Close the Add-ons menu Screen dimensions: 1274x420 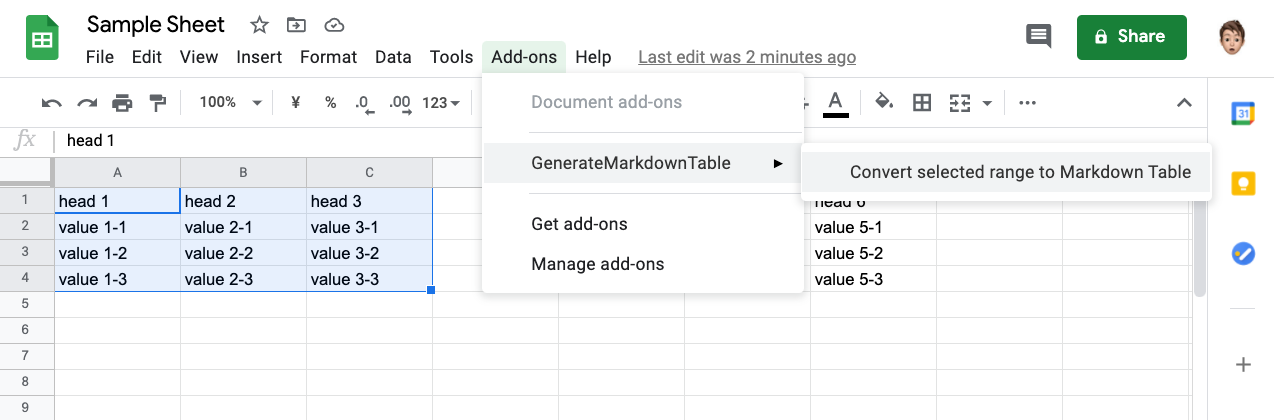[524, 57]
